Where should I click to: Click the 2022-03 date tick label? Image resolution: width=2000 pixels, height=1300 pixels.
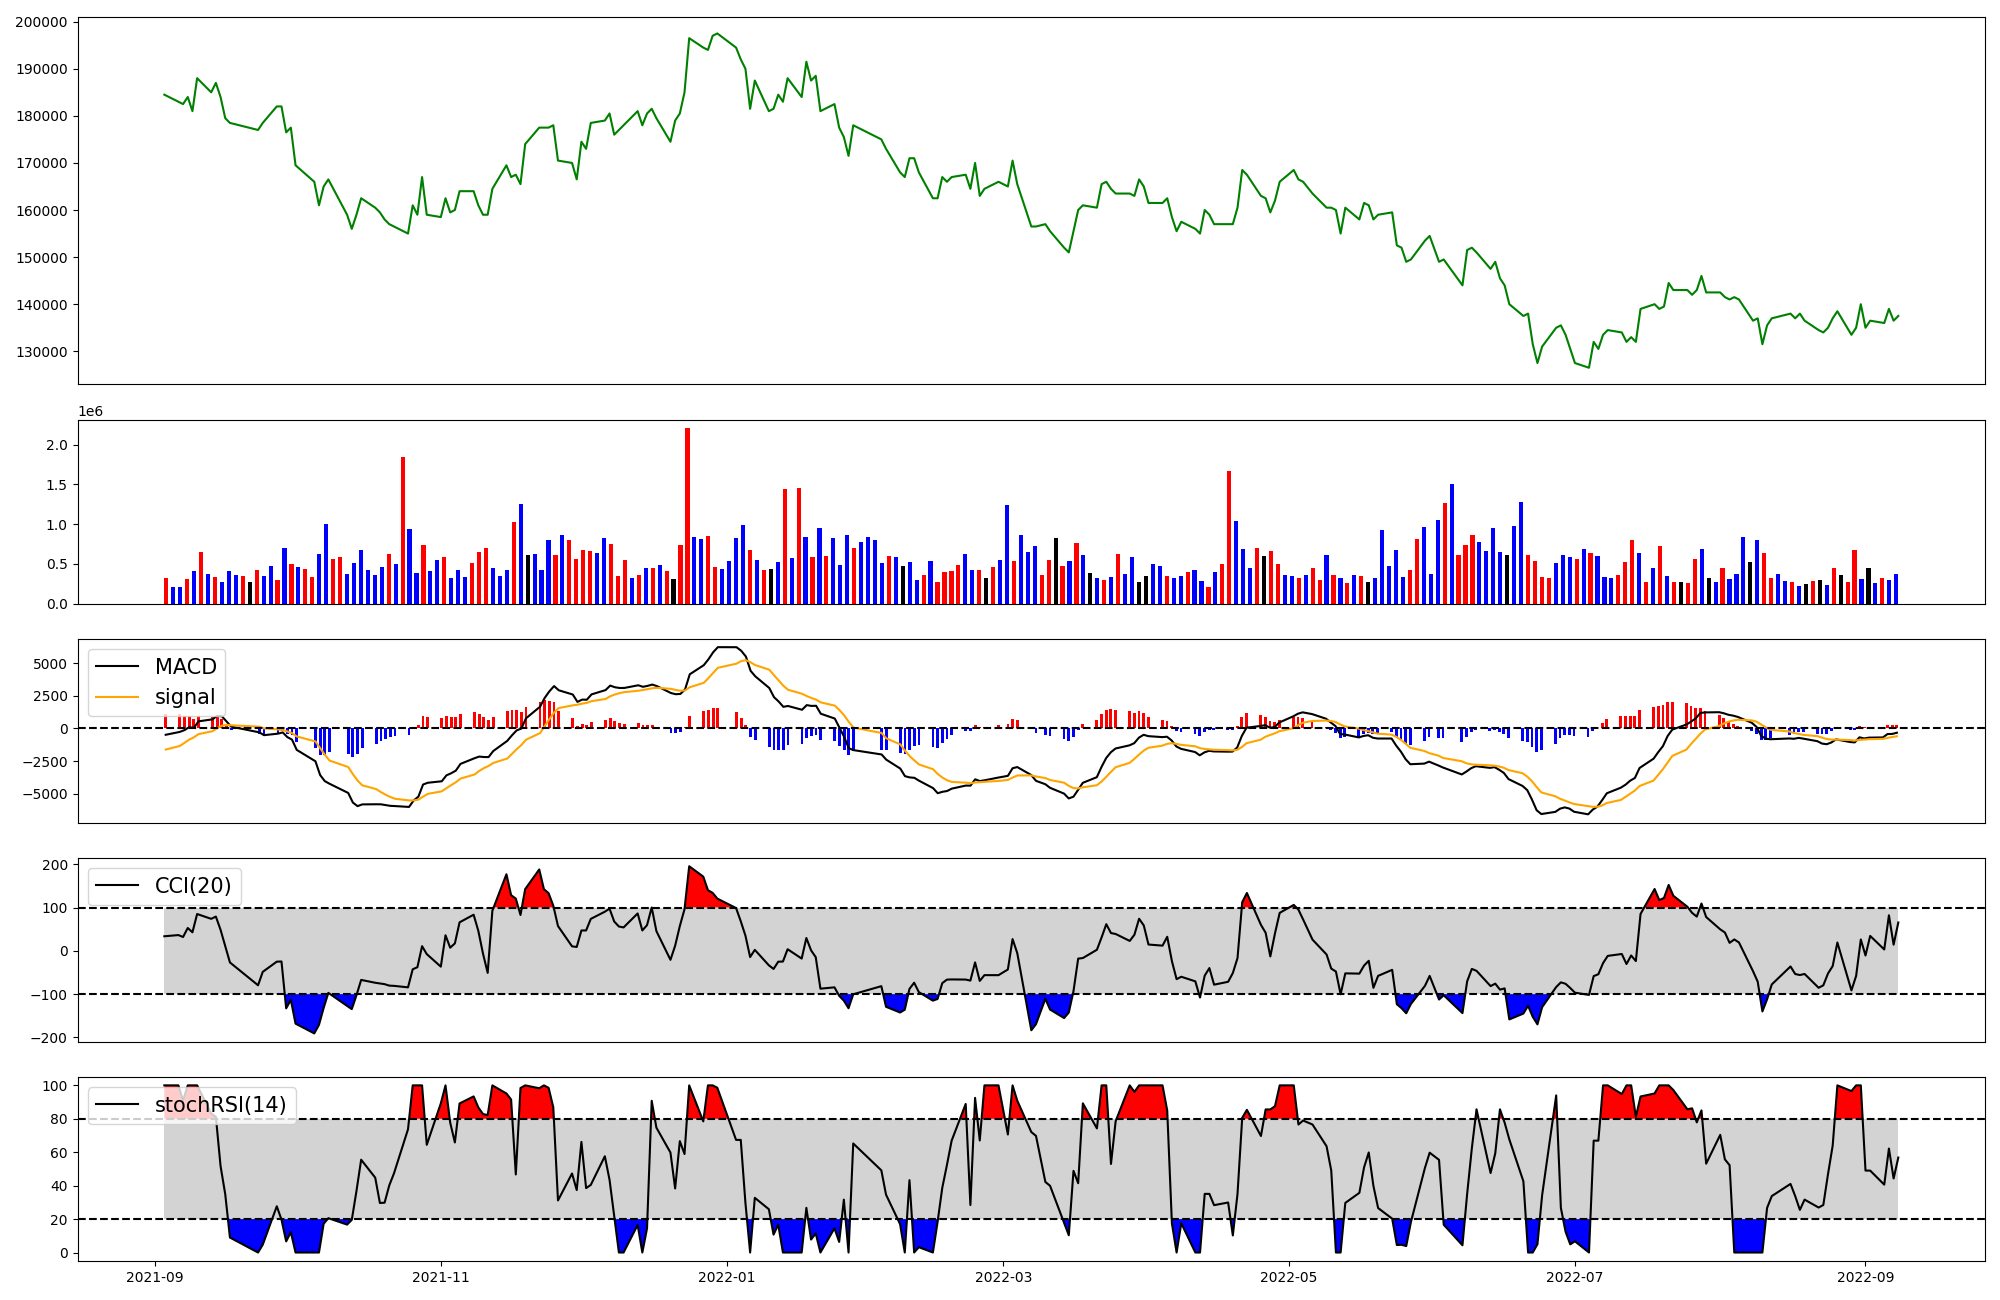(x=1003, y=1277)
